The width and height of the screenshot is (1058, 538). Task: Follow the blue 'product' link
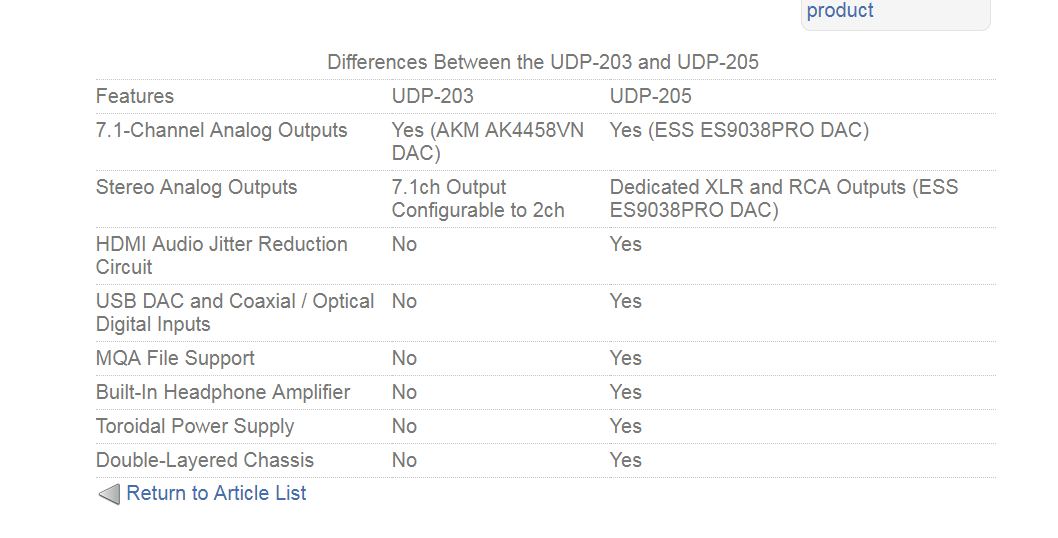[x=839, y=10]
